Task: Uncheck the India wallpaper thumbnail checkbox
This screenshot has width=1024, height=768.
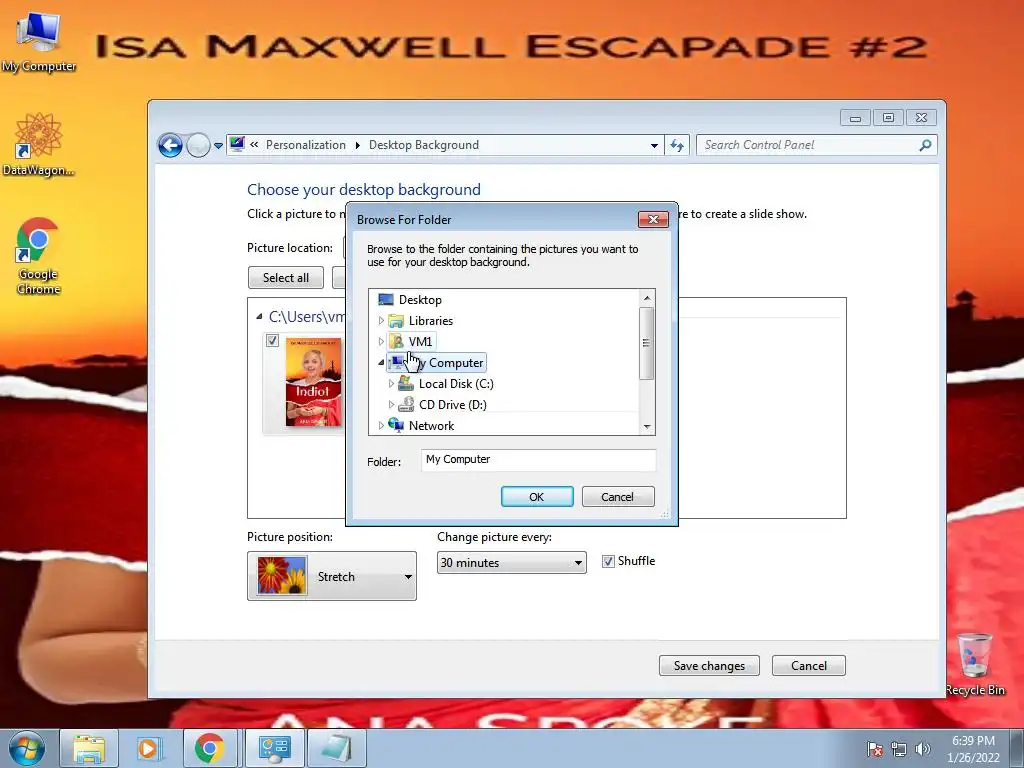Action: (x=272, y=340)
